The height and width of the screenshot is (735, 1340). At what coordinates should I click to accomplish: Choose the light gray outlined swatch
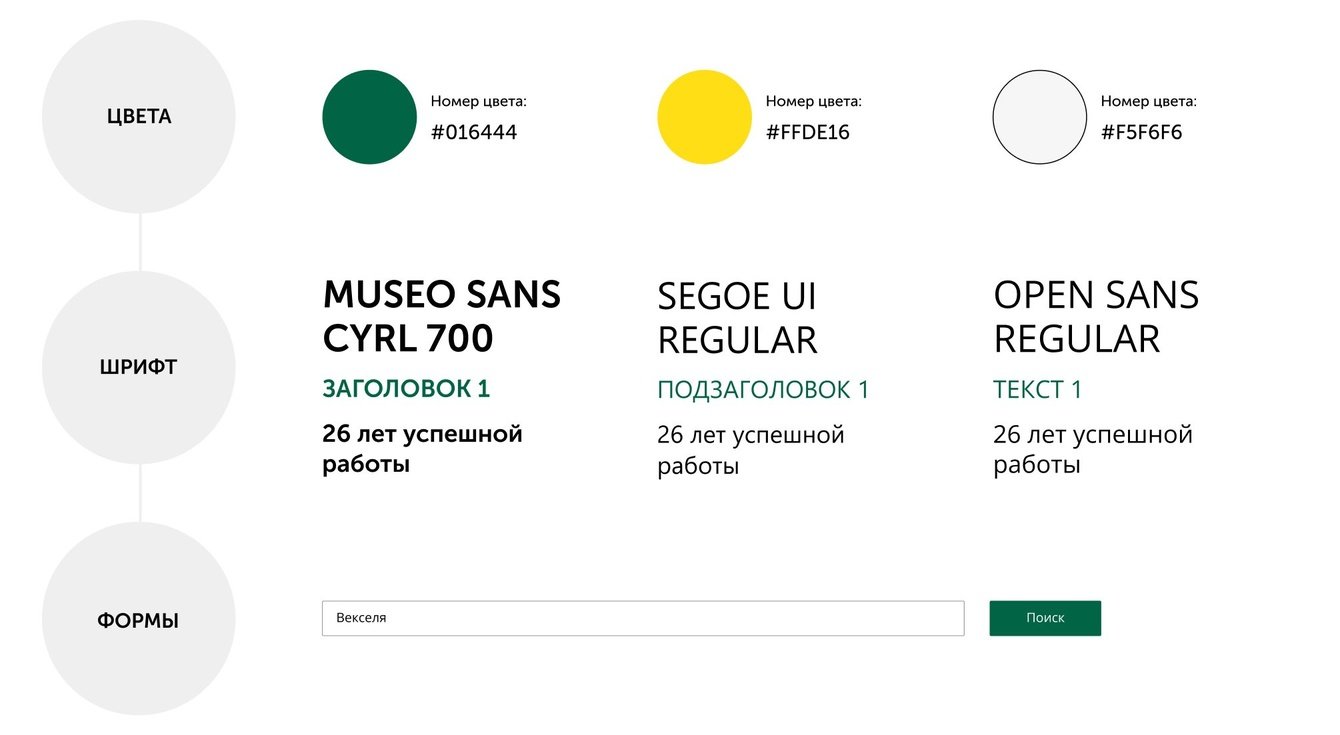tap(1039, 117)
